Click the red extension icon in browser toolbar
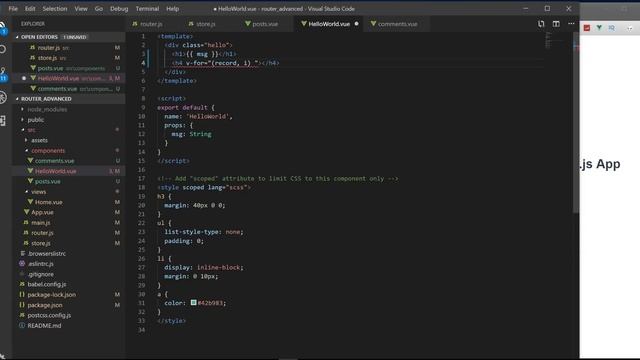This screenshot has height=360, width=640. (587, 28)
